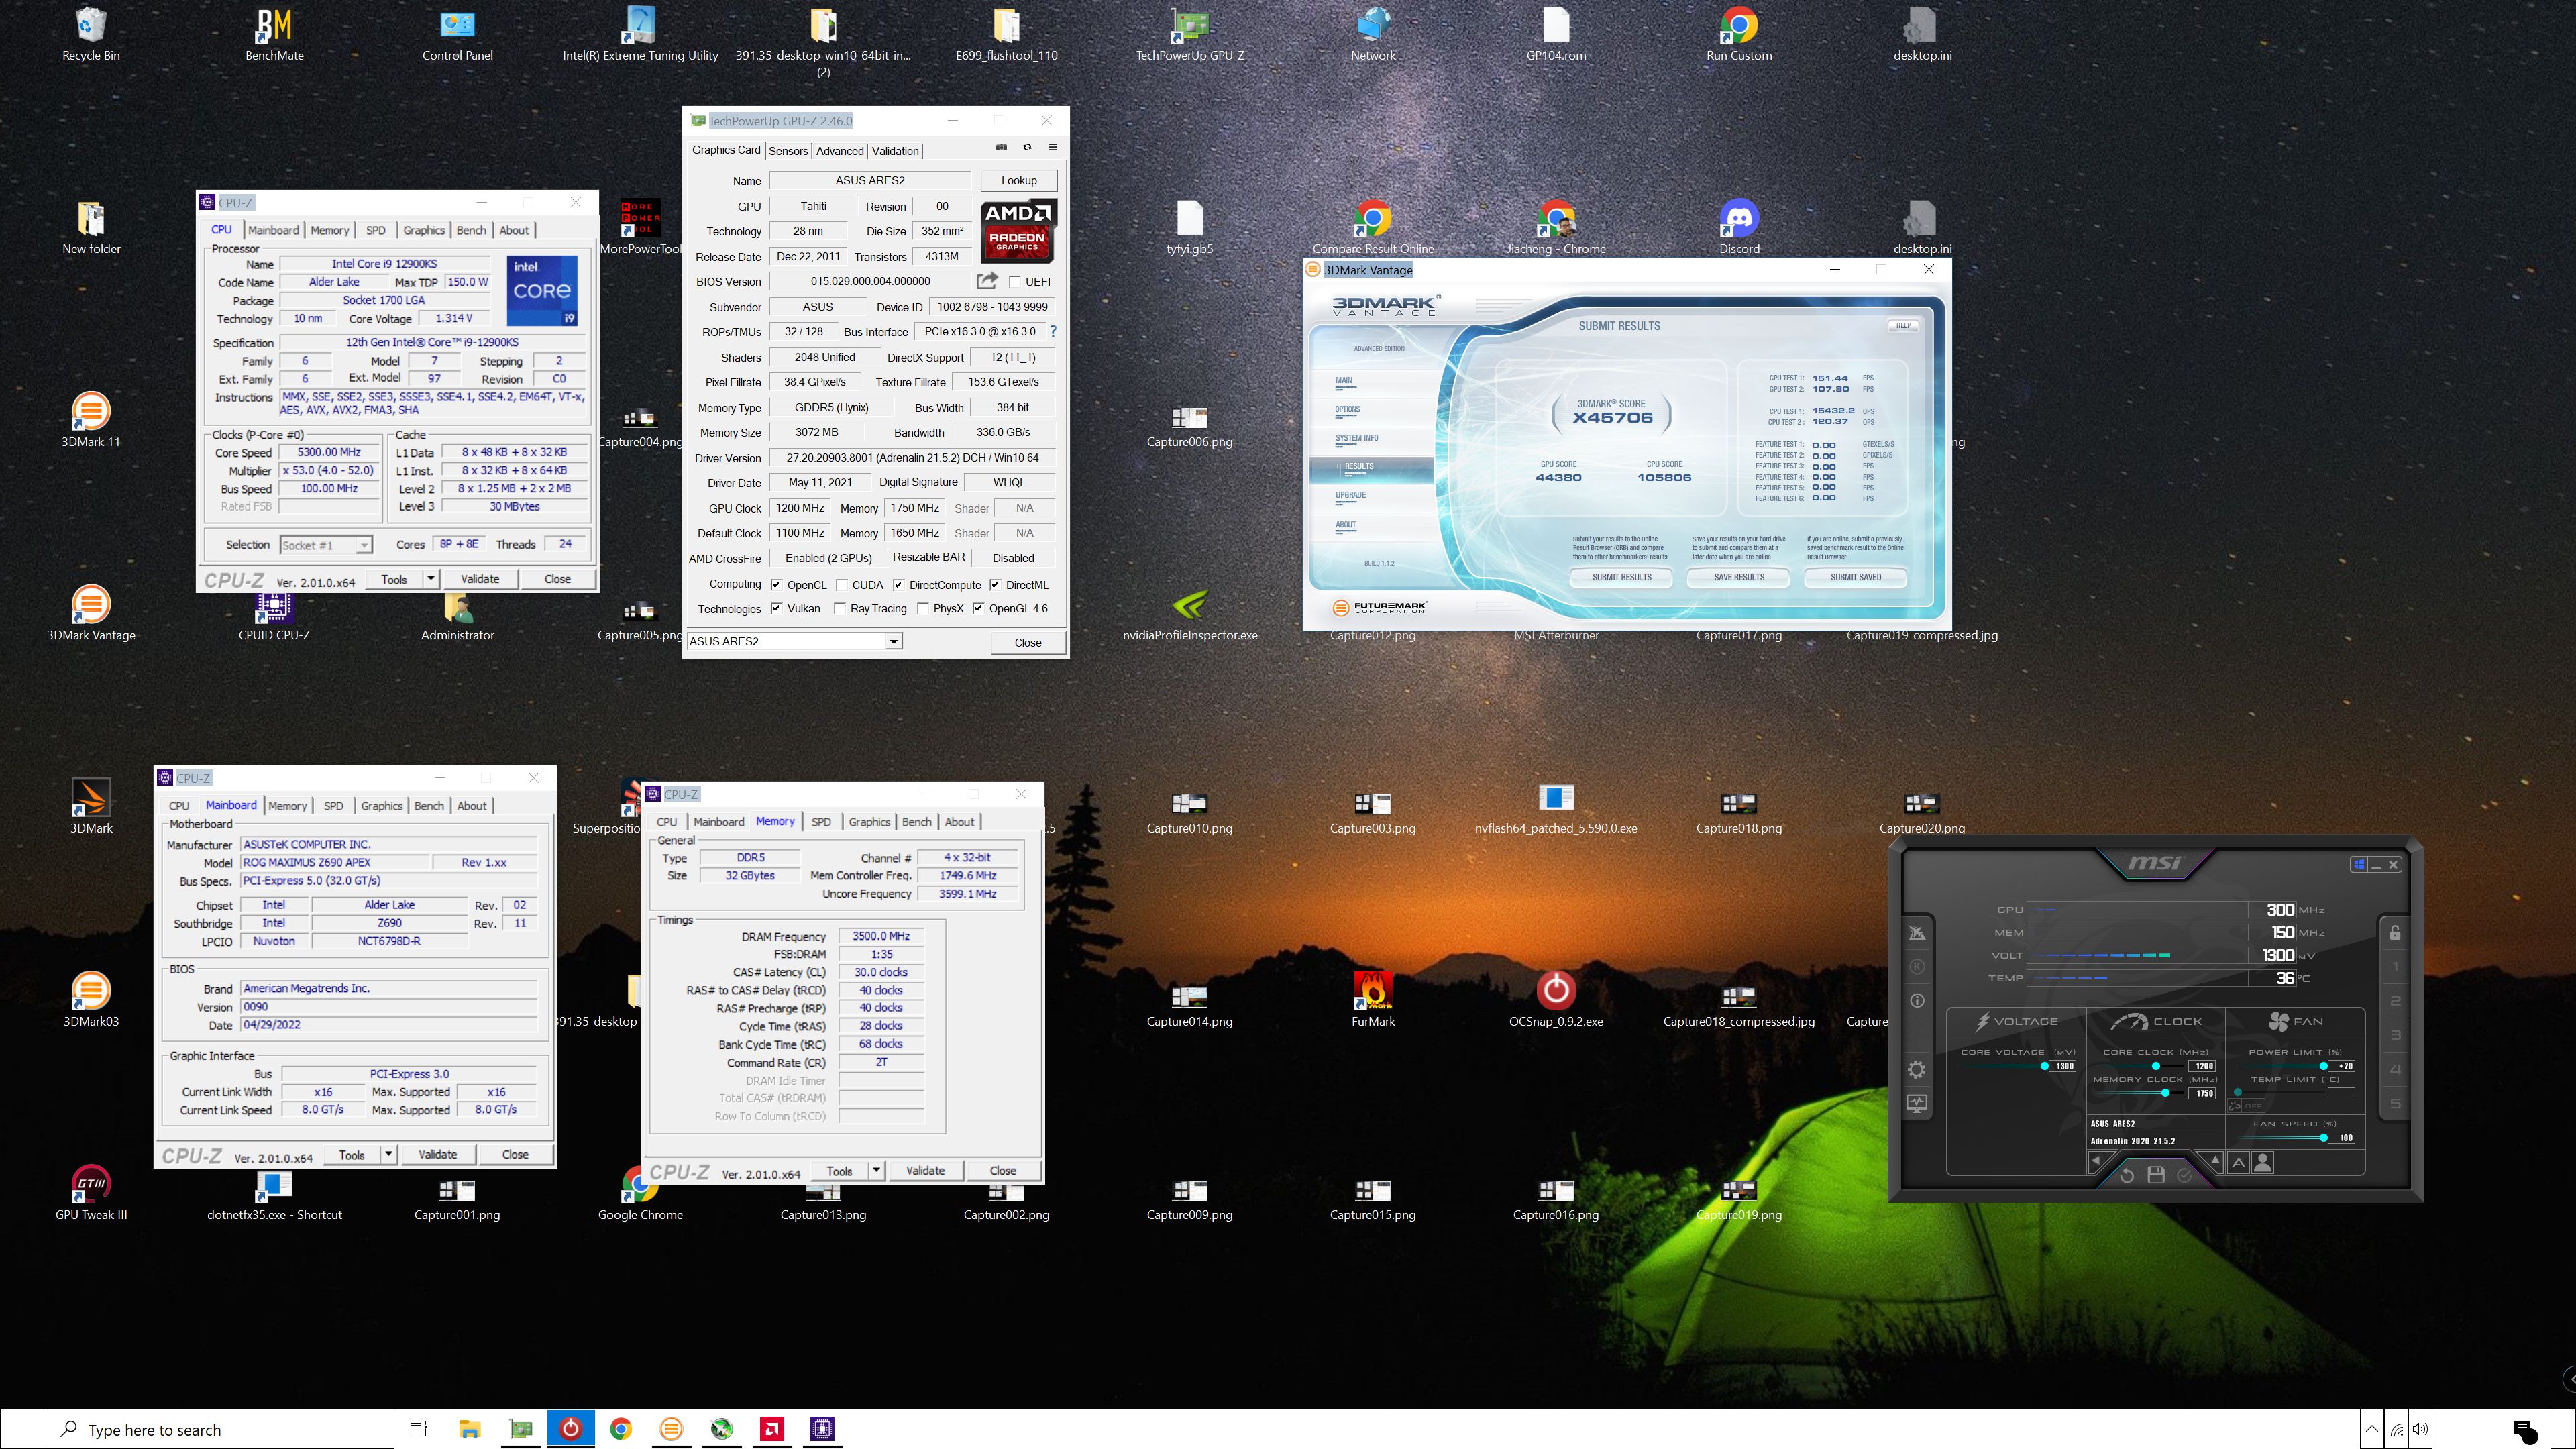Screen dimensions: 2576x1449
Task: Click the Afterburner up arrow expander
Action: (2214, 1162)
